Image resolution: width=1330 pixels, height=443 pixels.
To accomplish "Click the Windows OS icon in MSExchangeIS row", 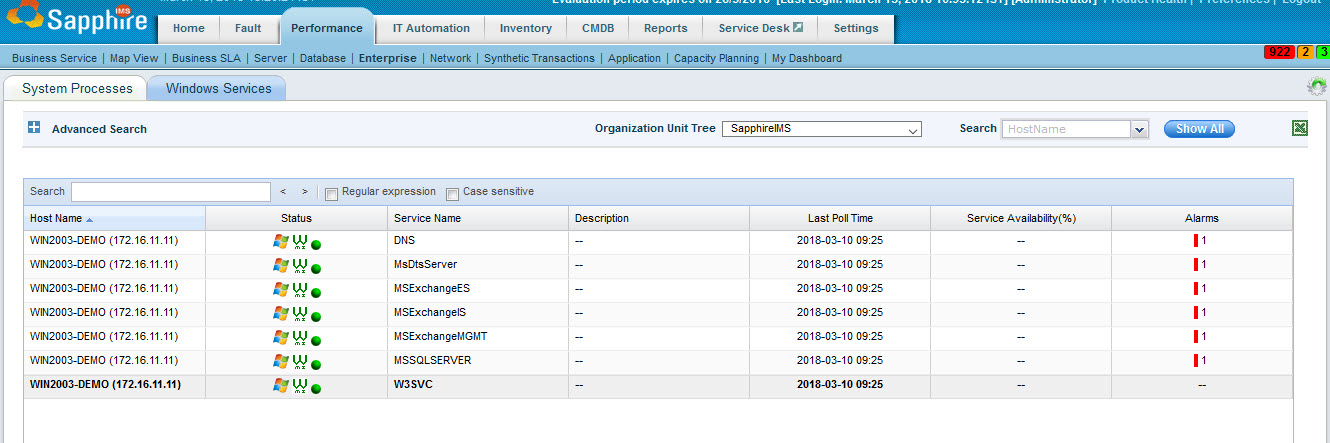I will [281, 313].
